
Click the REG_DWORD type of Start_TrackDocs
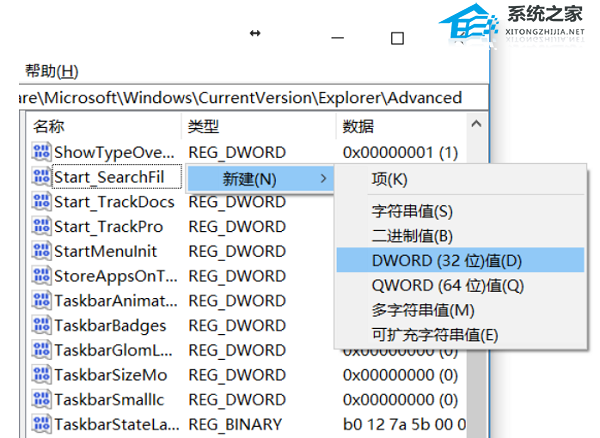click(x=237, y=202)
